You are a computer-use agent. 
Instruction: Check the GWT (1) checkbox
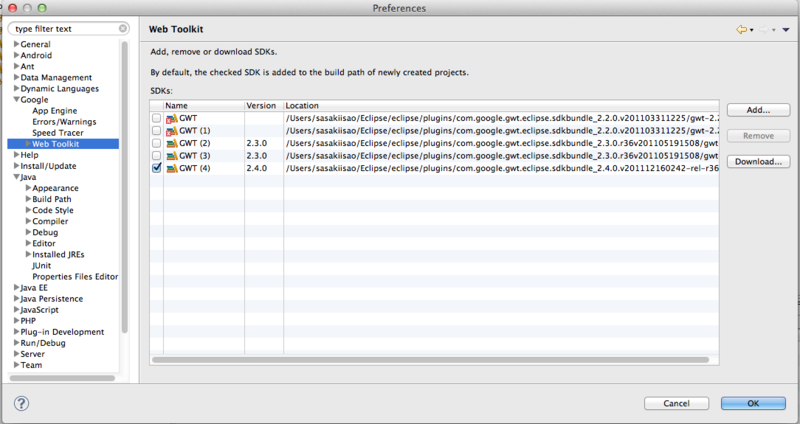pyautogui.click(x=156, y=131)
